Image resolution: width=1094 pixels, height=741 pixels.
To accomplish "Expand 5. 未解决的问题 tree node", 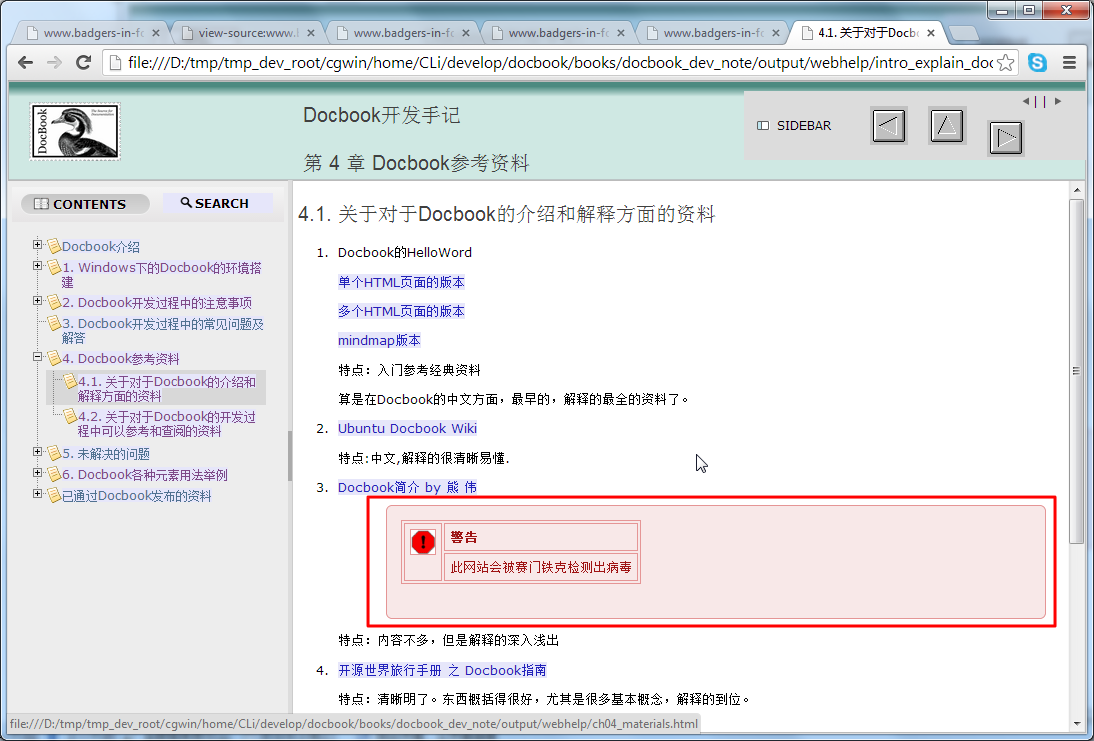I will [x=38, y=451].
